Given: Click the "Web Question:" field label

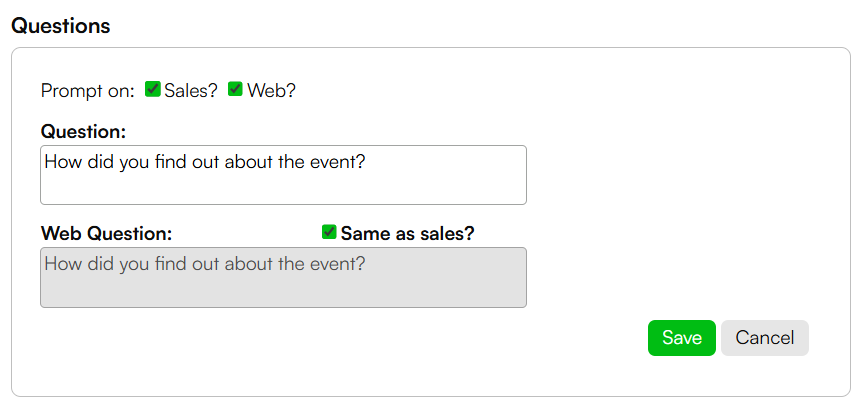Looking at the screenshot, I should click(x=107, y=234).
